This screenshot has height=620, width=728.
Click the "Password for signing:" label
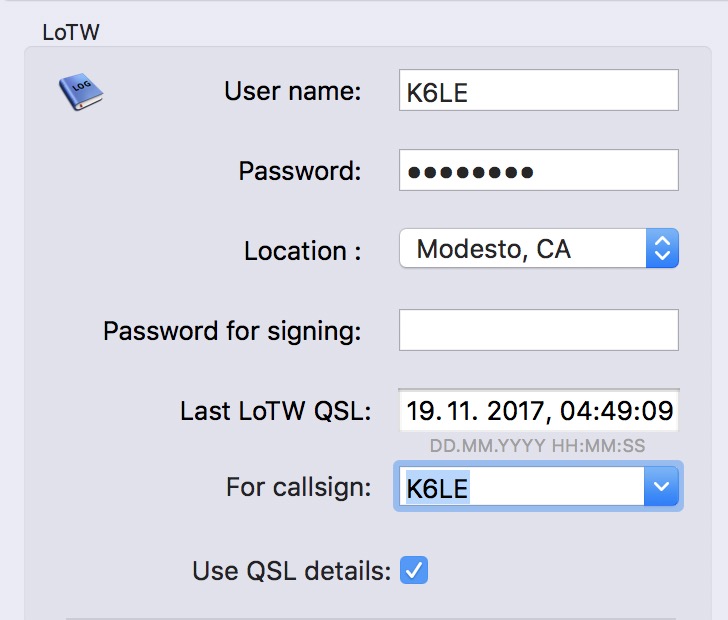click(x=232, y=330)
